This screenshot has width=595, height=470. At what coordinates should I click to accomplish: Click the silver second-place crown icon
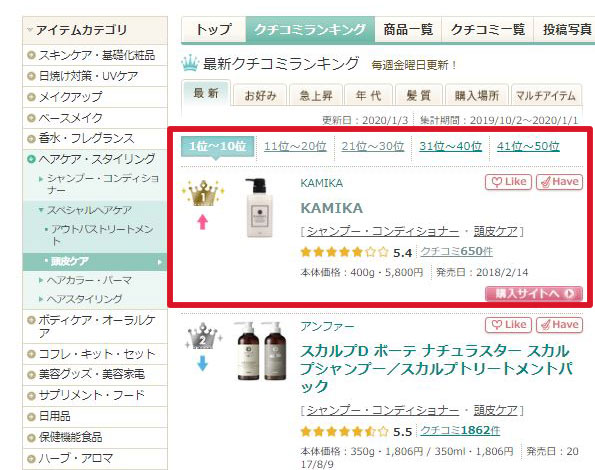[x=203, y=336]
